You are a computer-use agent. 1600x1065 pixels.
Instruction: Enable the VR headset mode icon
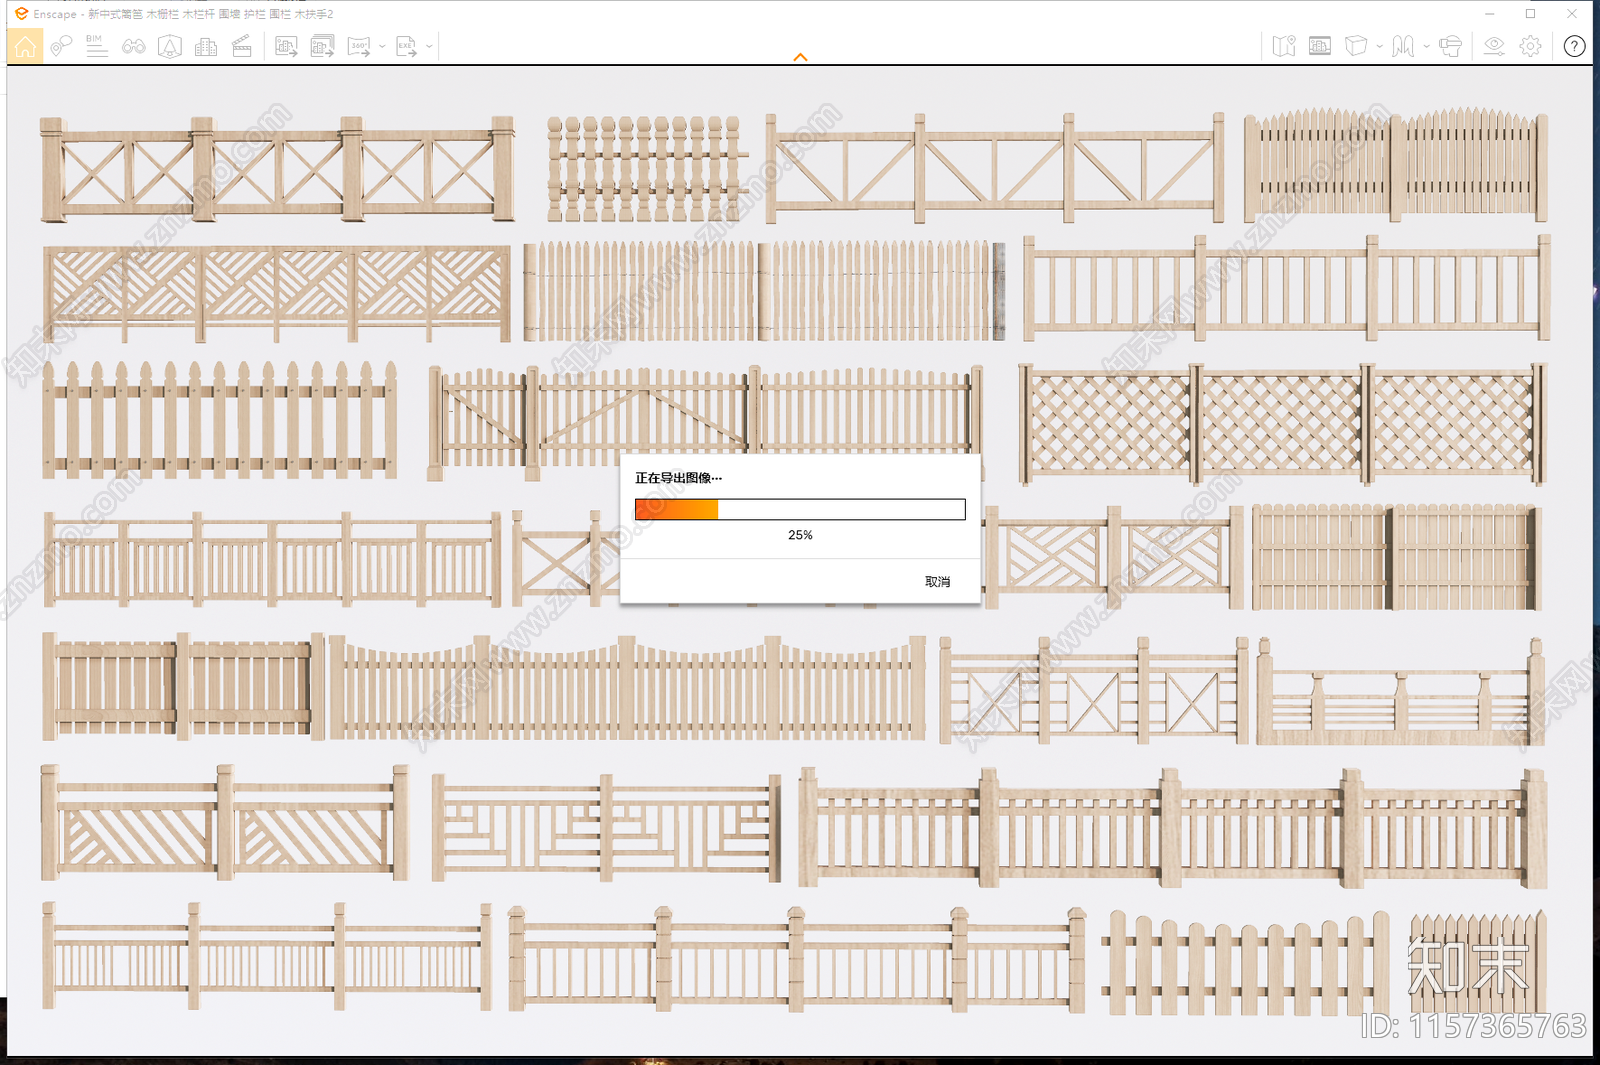click(x=1450, y=46)
